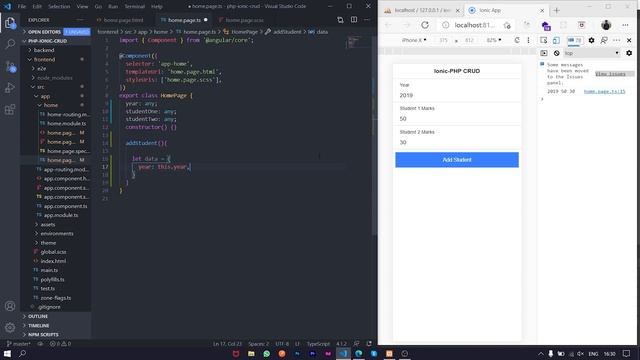The image size is (640, 360).
Task: Open the iPhone X device dropdown
Action: point(414,40)
